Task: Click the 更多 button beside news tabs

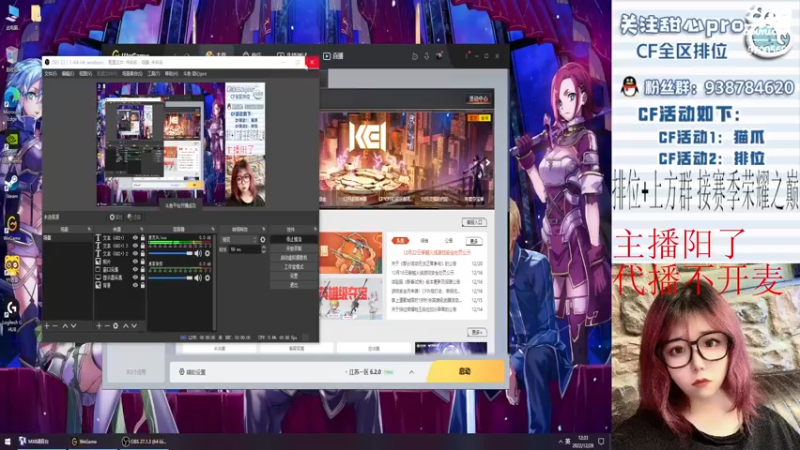Action: pyautogui.click(x=474, y=241)
